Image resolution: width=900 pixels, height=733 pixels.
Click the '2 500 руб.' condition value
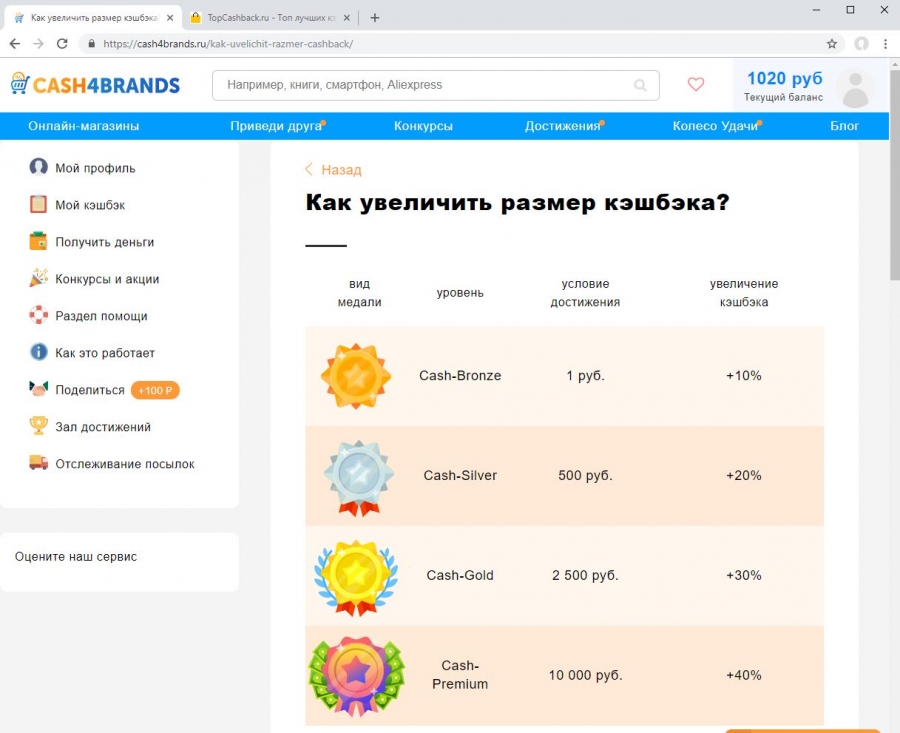coord(585,575)
